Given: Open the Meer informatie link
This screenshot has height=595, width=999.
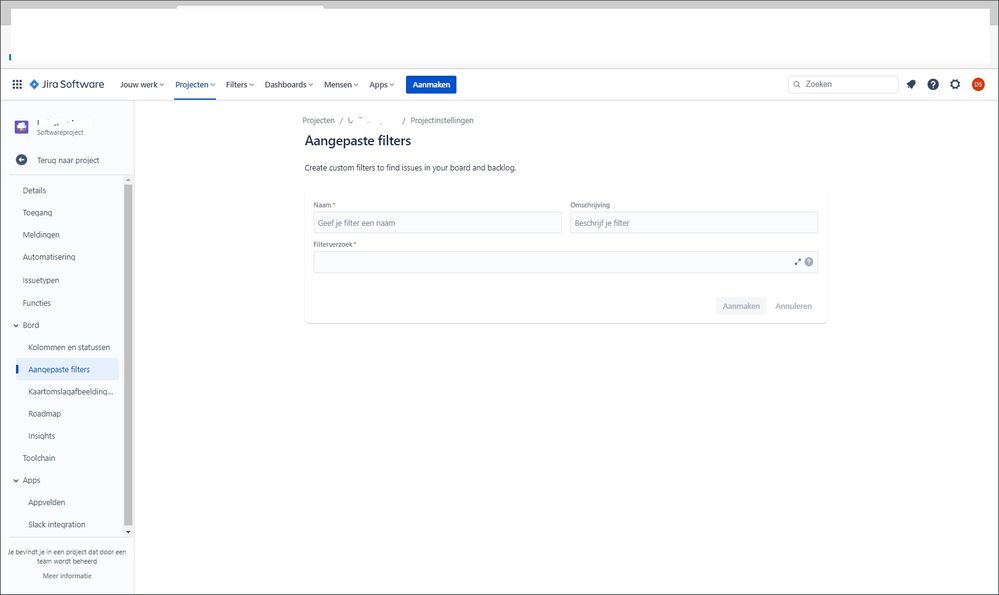Looking at the screenshot, I should 67,576.
